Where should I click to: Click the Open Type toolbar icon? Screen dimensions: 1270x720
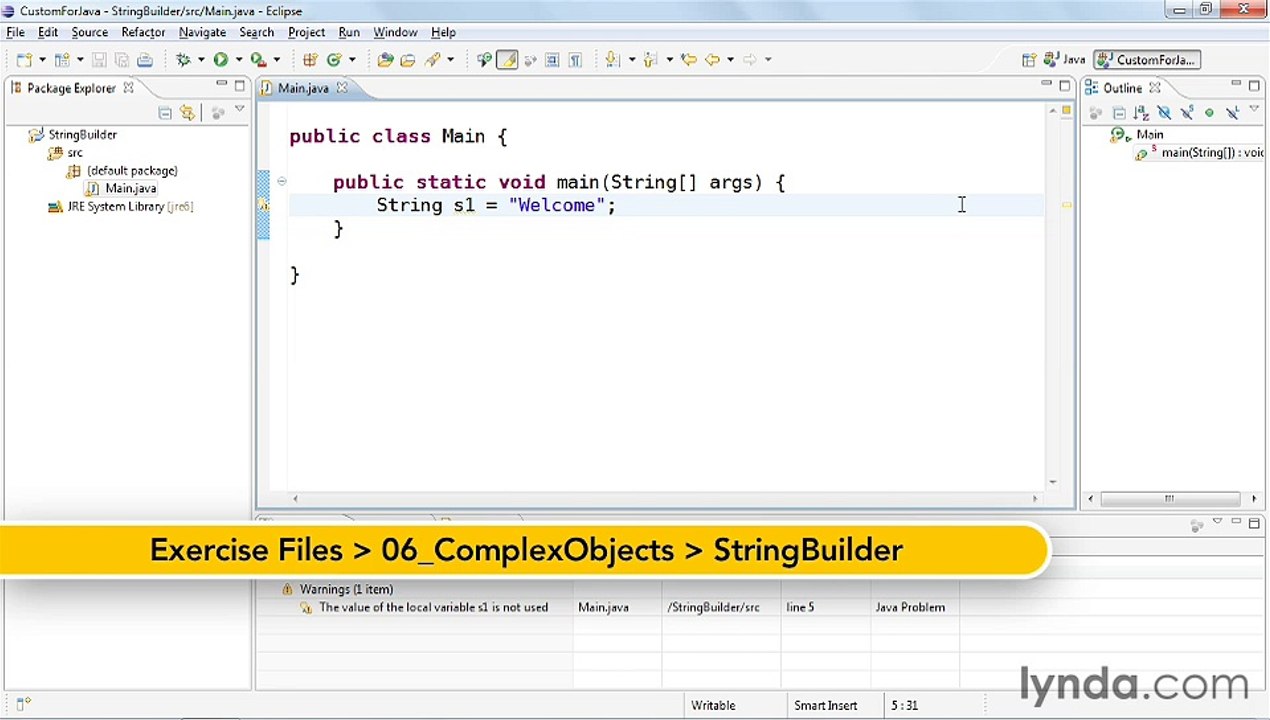click(x=385, y=60)
